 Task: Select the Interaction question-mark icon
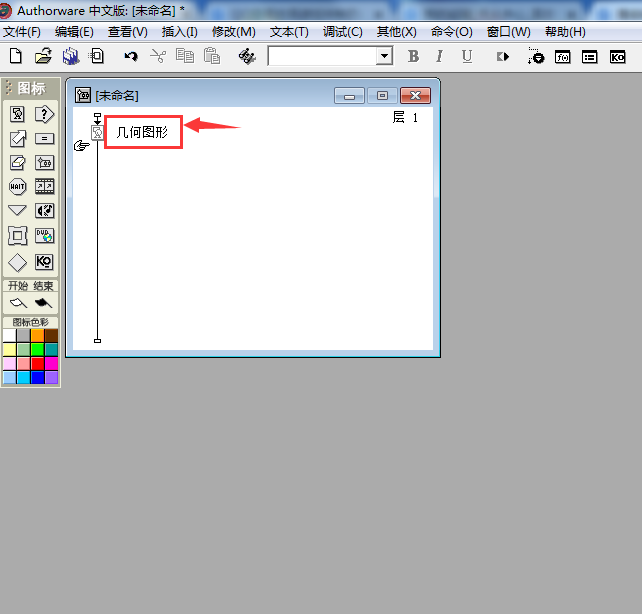click(x=44, y=115)
